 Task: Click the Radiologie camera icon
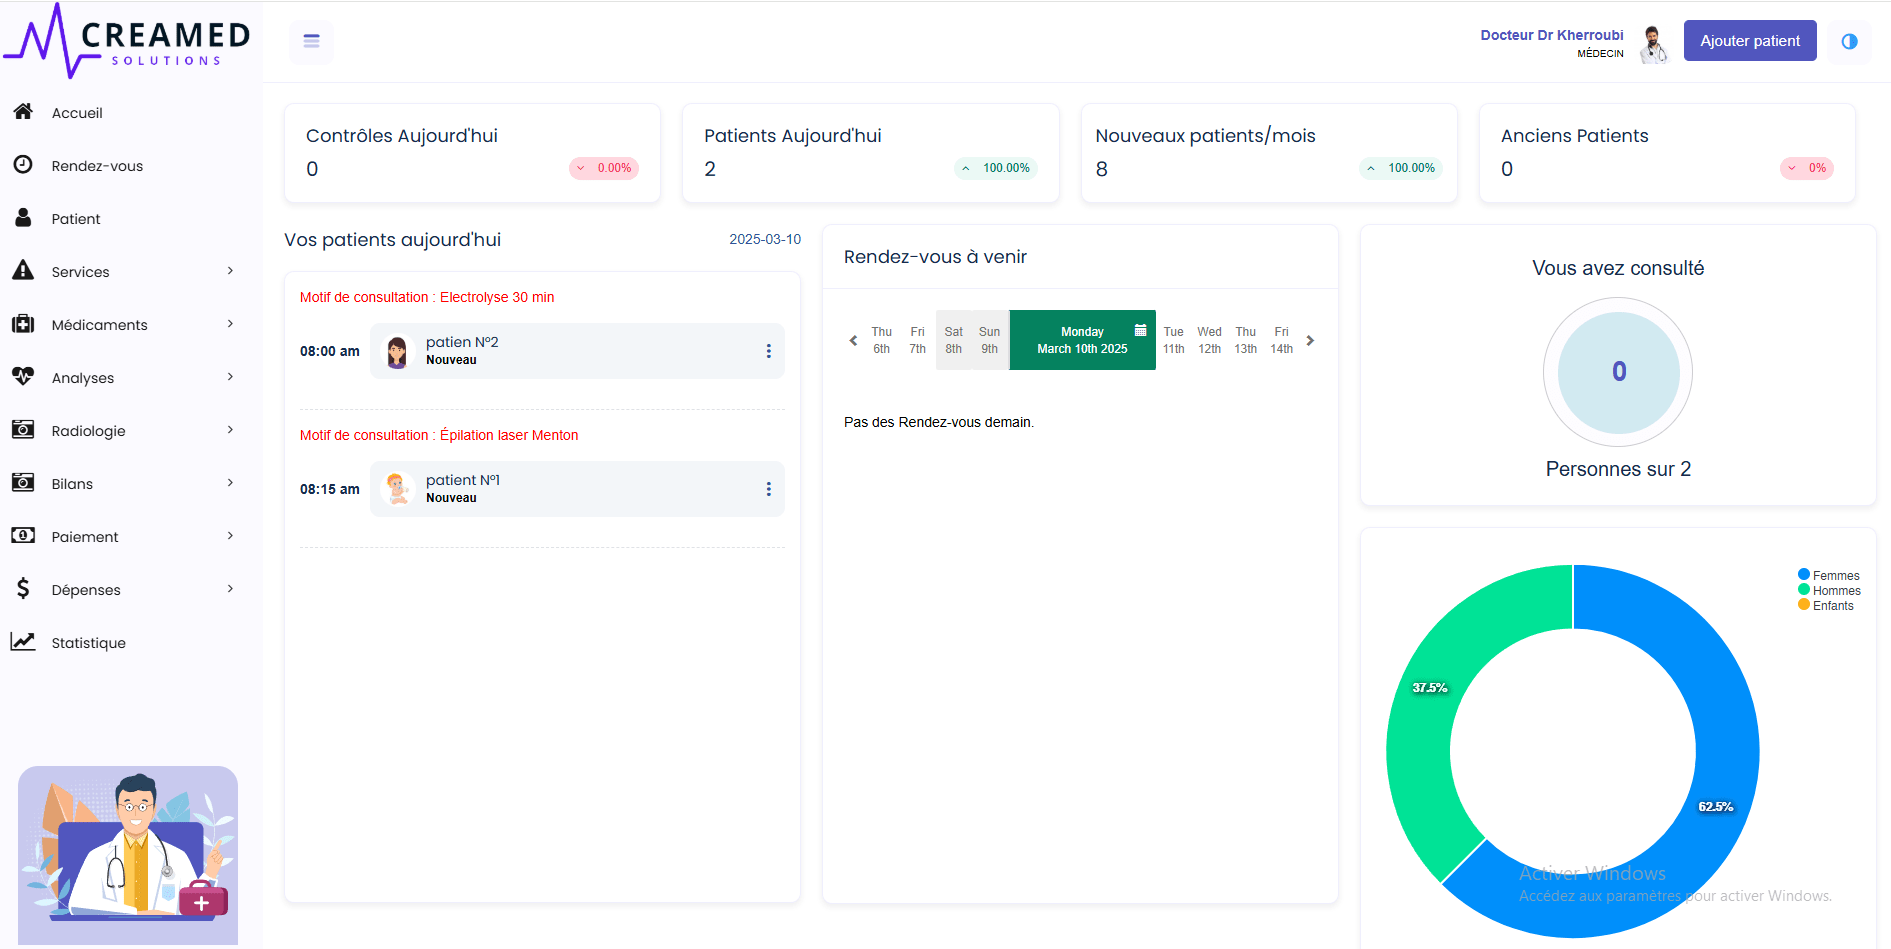(23, 430)
